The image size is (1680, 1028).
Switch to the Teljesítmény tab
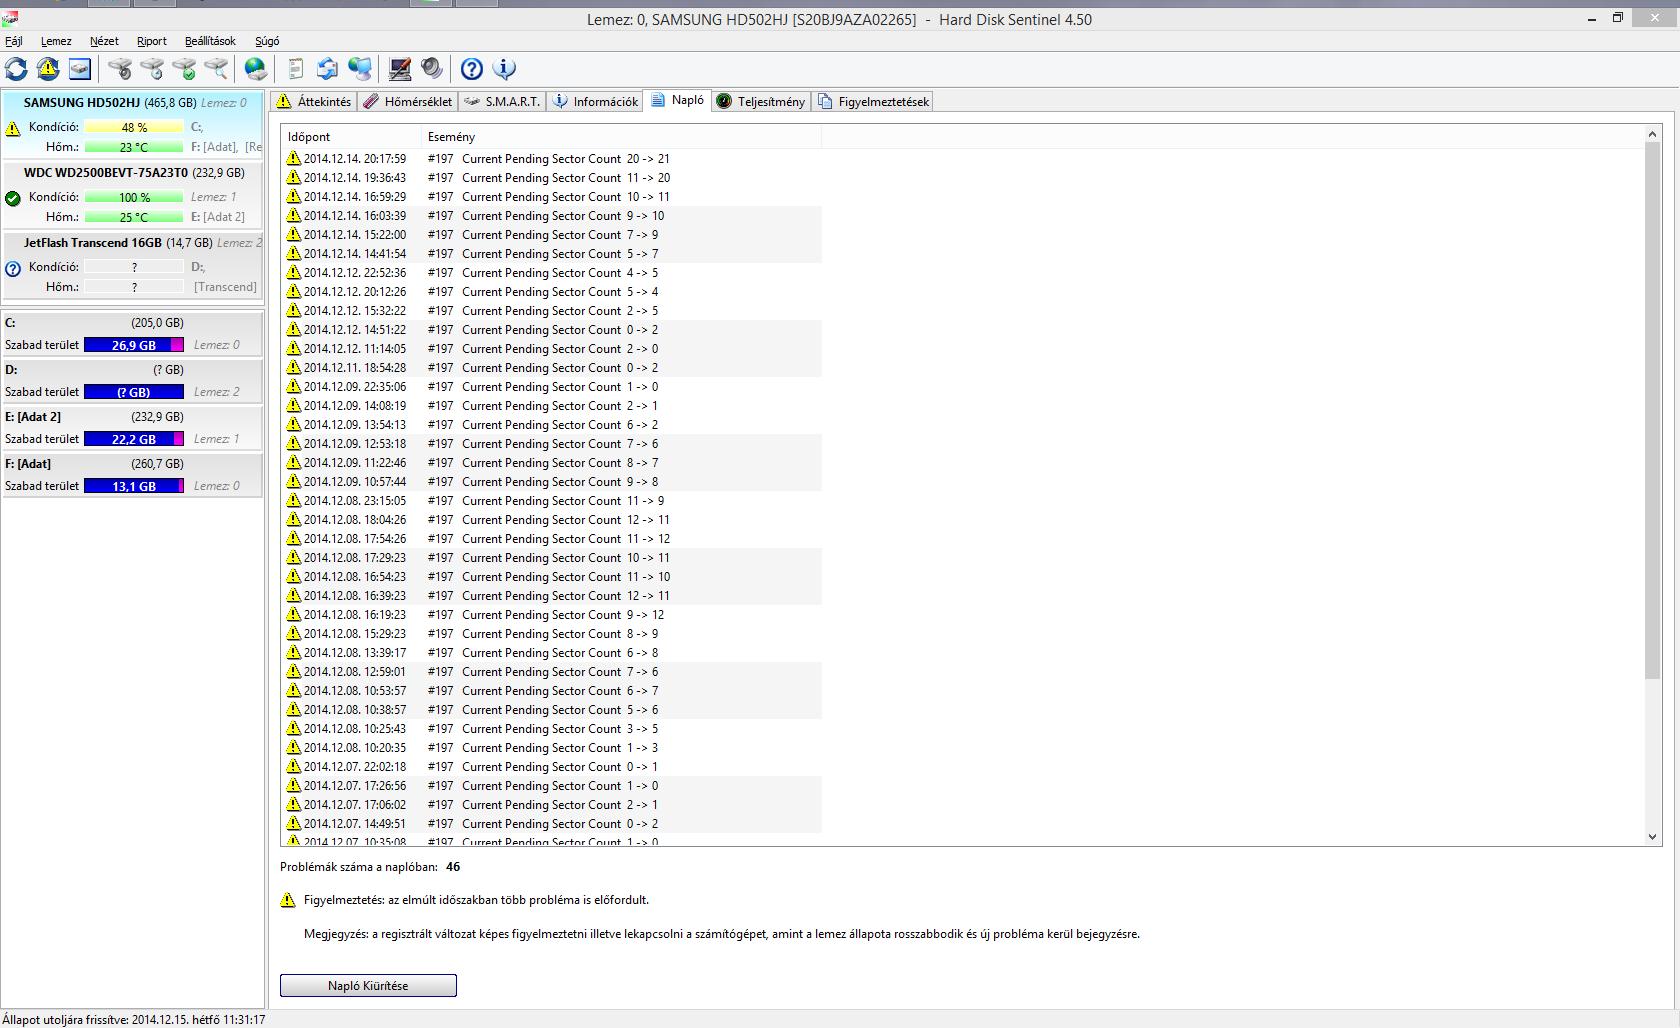pyautogui.click(x=761, y=101)
